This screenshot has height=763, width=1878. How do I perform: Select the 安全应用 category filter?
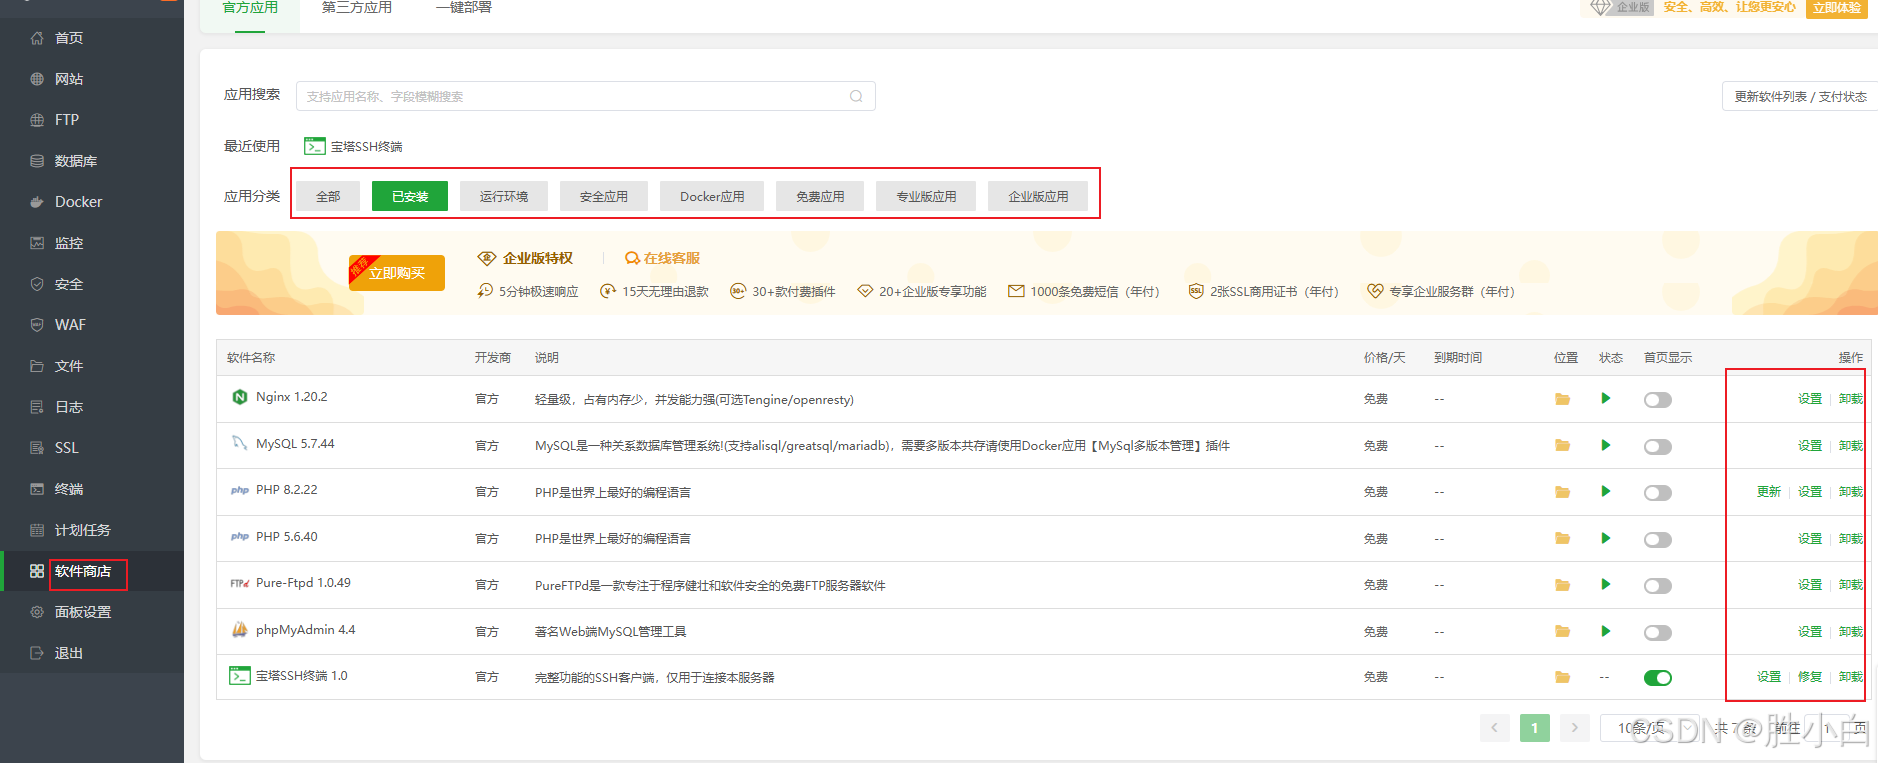(604, 196)
